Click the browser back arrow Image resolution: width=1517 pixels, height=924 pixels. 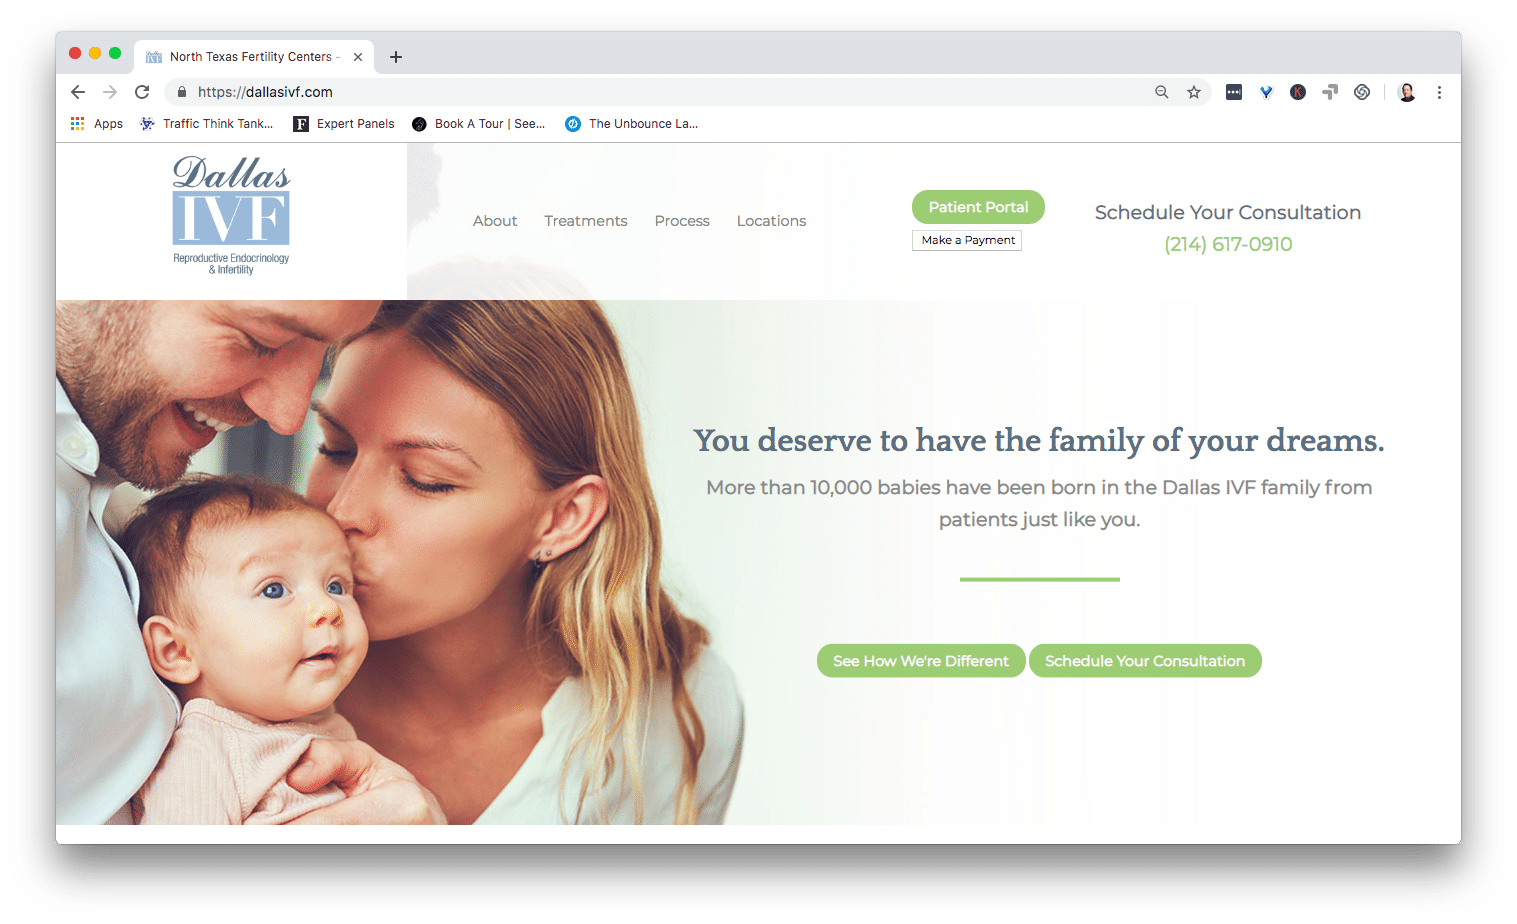coord(78,92)
